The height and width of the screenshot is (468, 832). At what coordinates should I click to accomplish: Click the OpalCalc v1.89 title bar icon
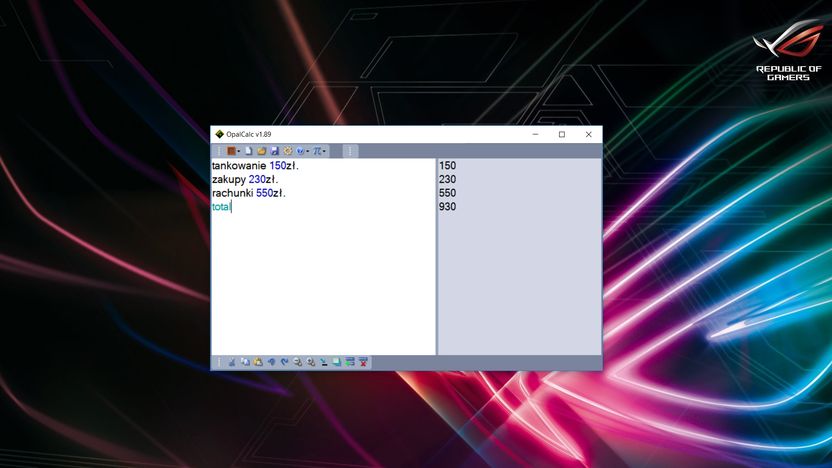(219, 134)
